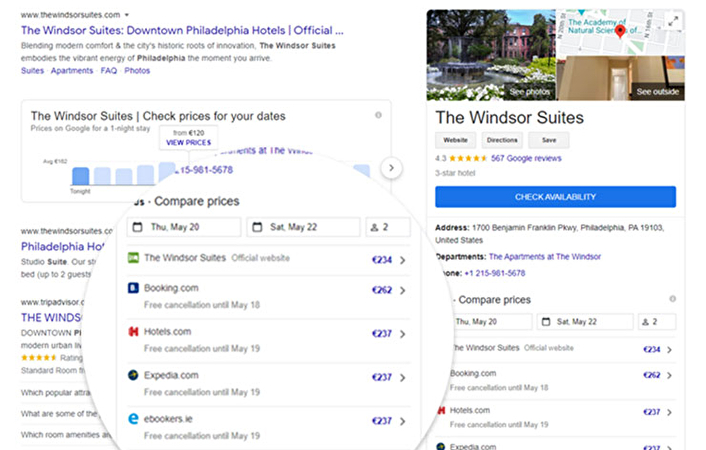Click the info icon in price check card

378,115
